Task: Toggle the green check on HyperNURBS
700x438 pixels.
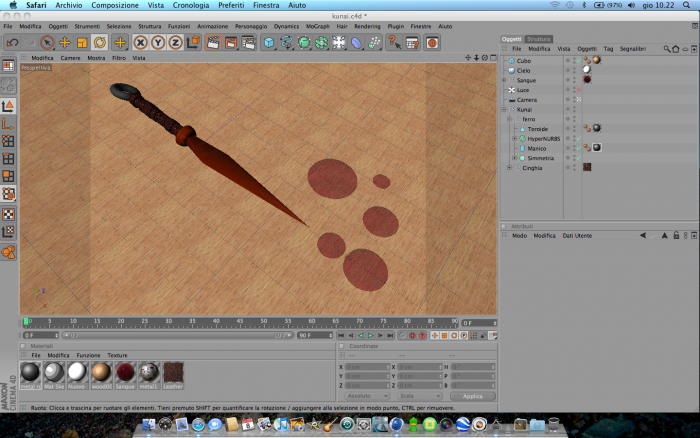Action: point(579,139)
